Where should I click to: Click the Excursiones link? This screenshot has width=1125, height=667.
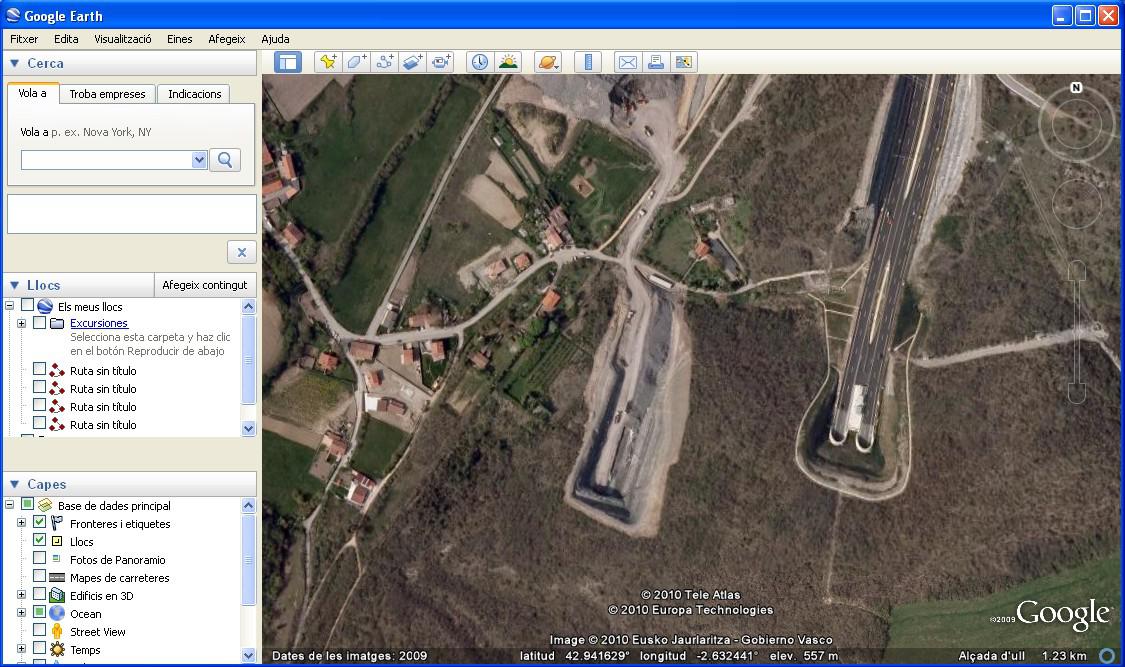[99, 323]
